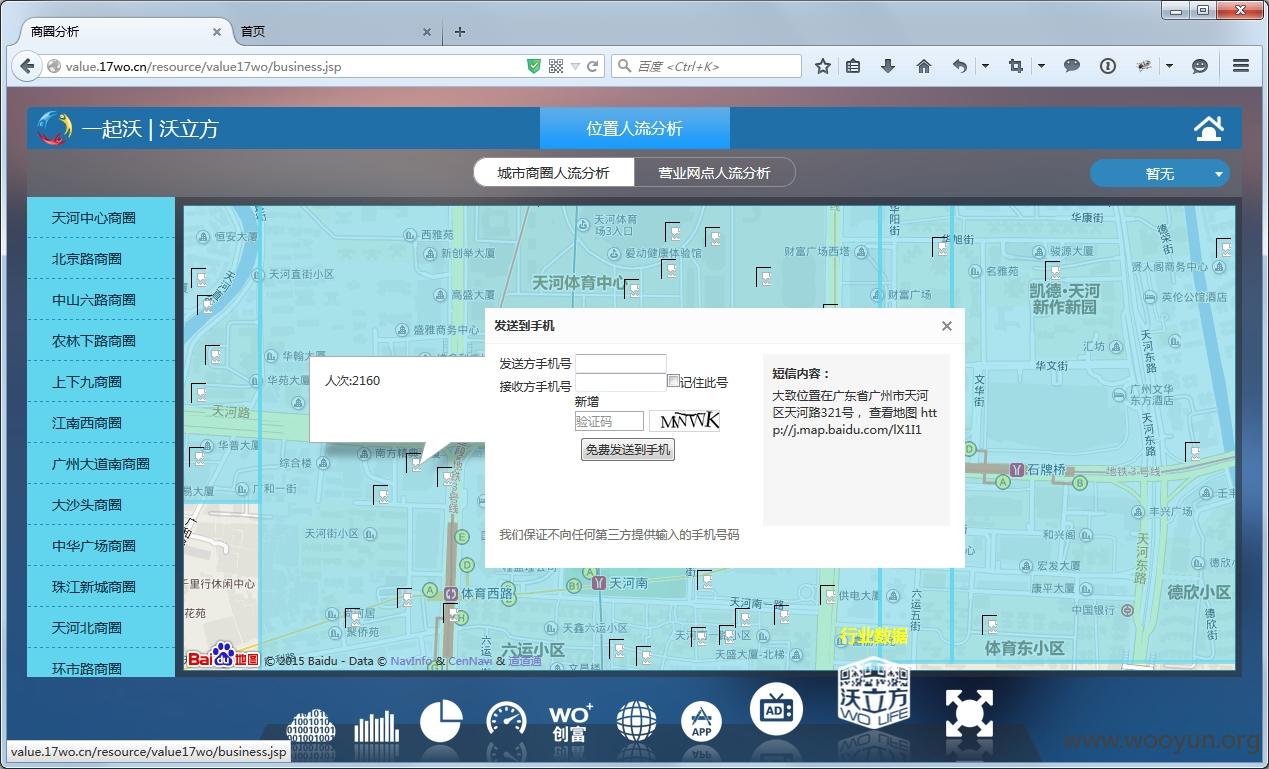Click the 新增 link under receiver number
Image resolution: width=1269 pixels, height=769 pixels.
[587, 402]
